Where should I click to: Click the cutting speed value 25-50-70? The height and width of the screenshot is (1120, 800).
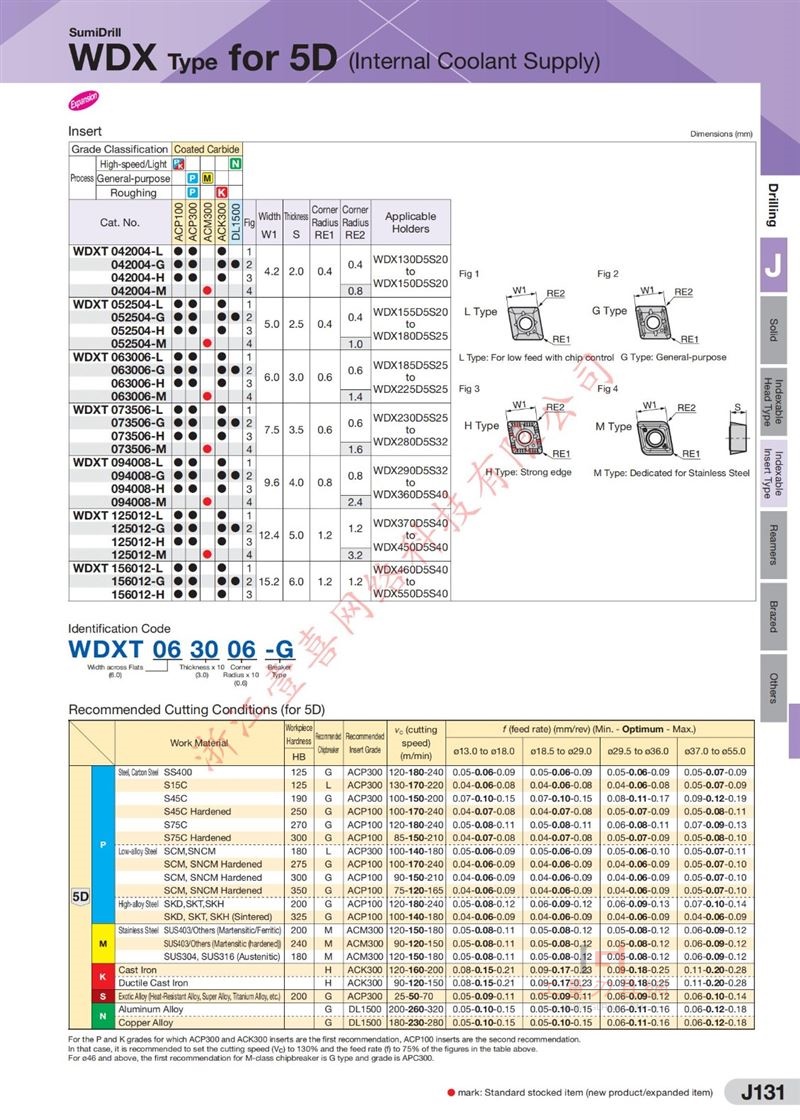click(416, 996)
